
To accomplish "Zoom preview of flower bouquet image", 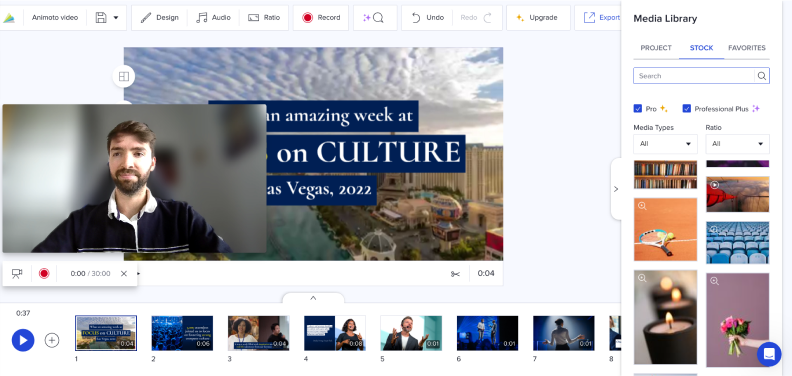I will (x=714, y=281).
